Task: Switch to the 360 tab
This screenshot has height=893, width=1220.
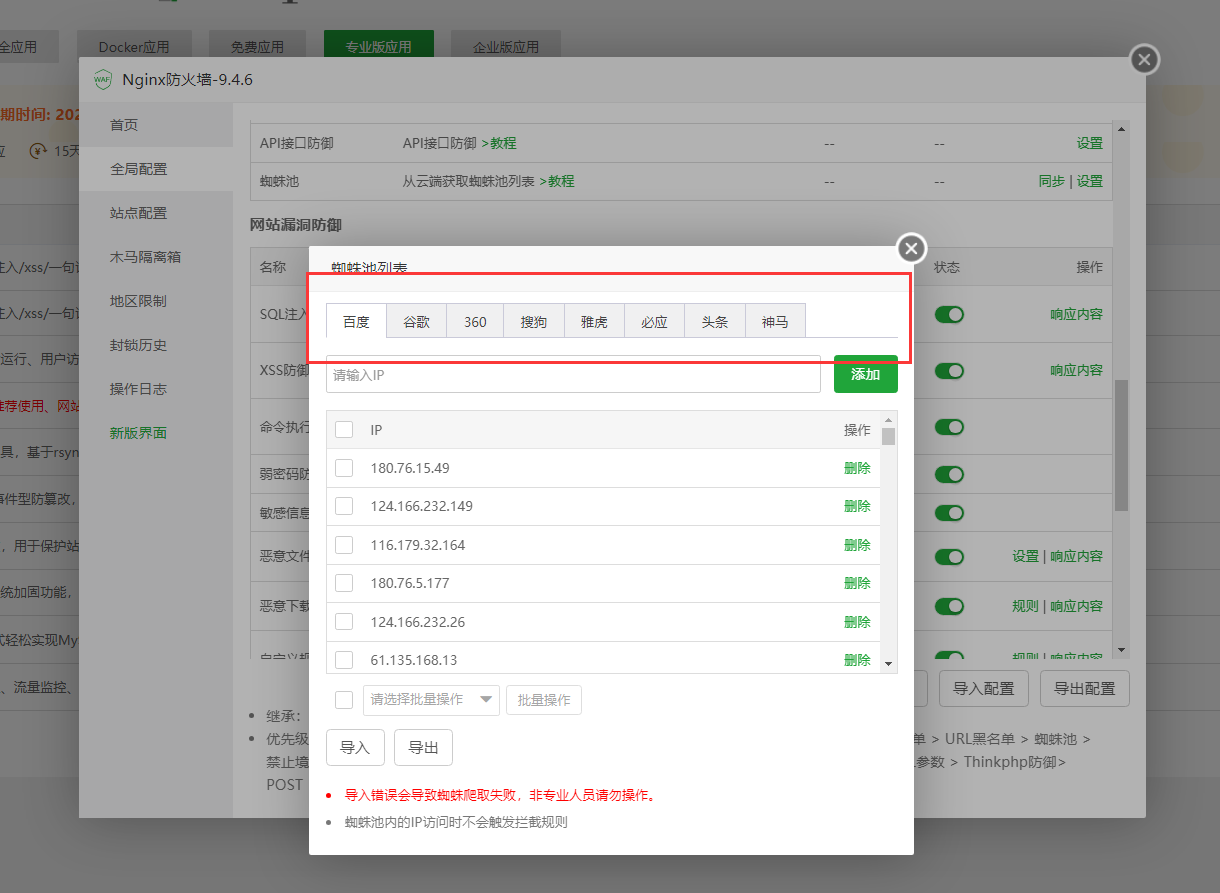Action: (x=475, y=322)
